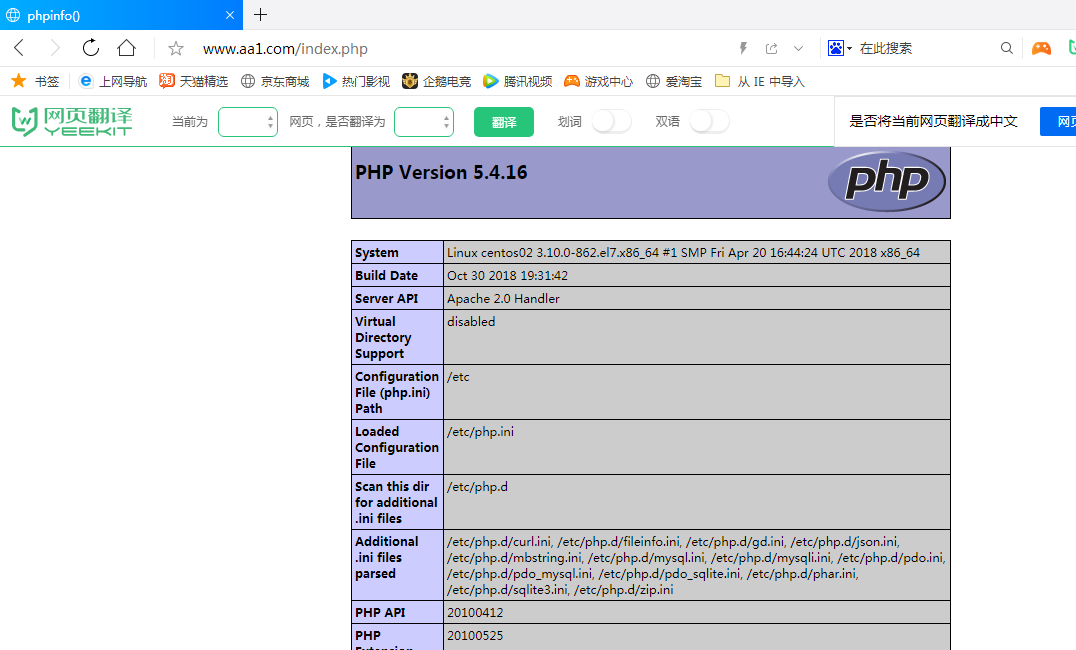Viewport: 1076px width, 650px height.
Task: Open a new tab with plus button
Action: click(260, 15)
